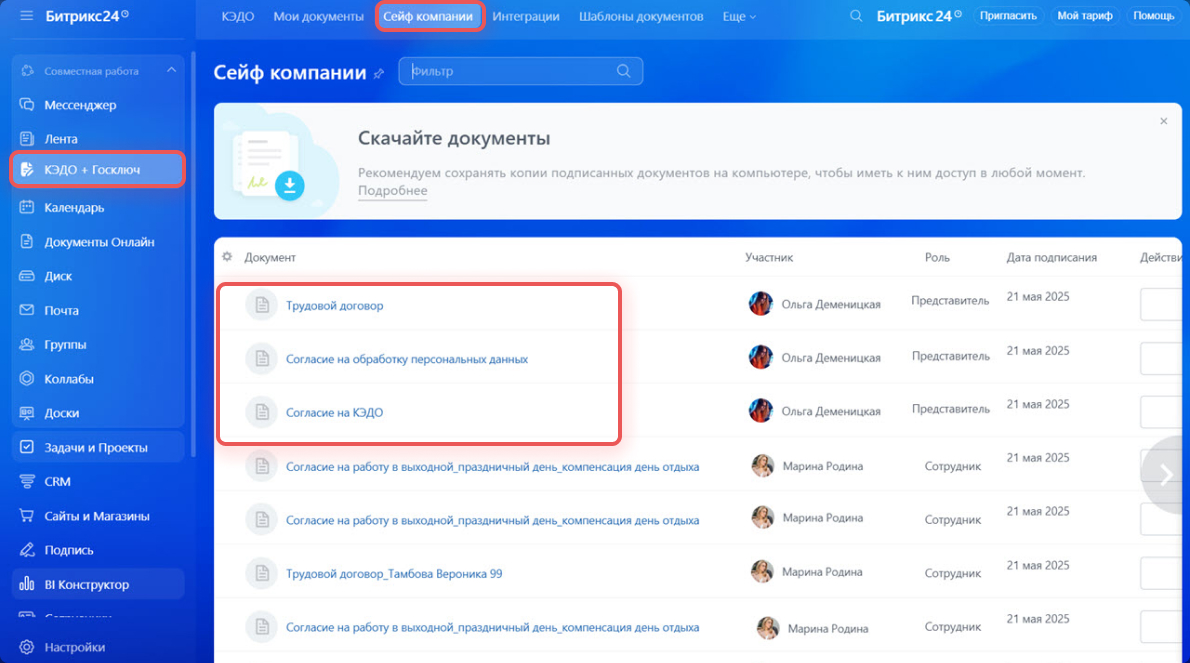Click the Коллабы icon in sidebar
This screenshot has width=1190, height=663.
[27, 379]
